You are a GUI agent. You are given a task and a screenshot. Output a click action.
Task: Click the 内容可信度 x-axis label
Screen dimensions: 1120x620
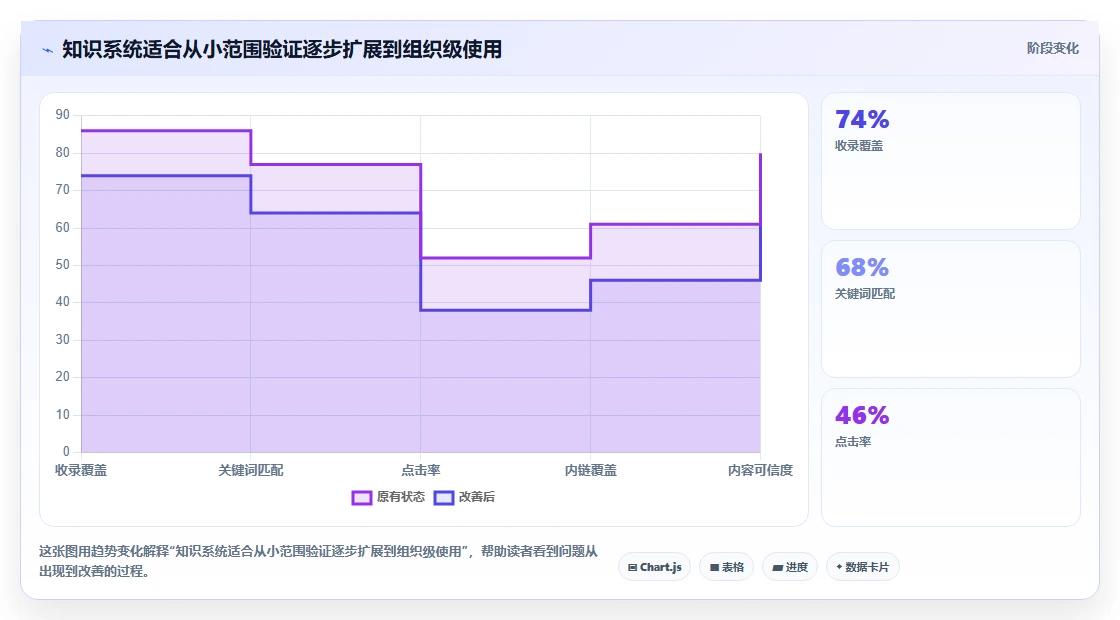pyautogui.click(x=760, y=470)
